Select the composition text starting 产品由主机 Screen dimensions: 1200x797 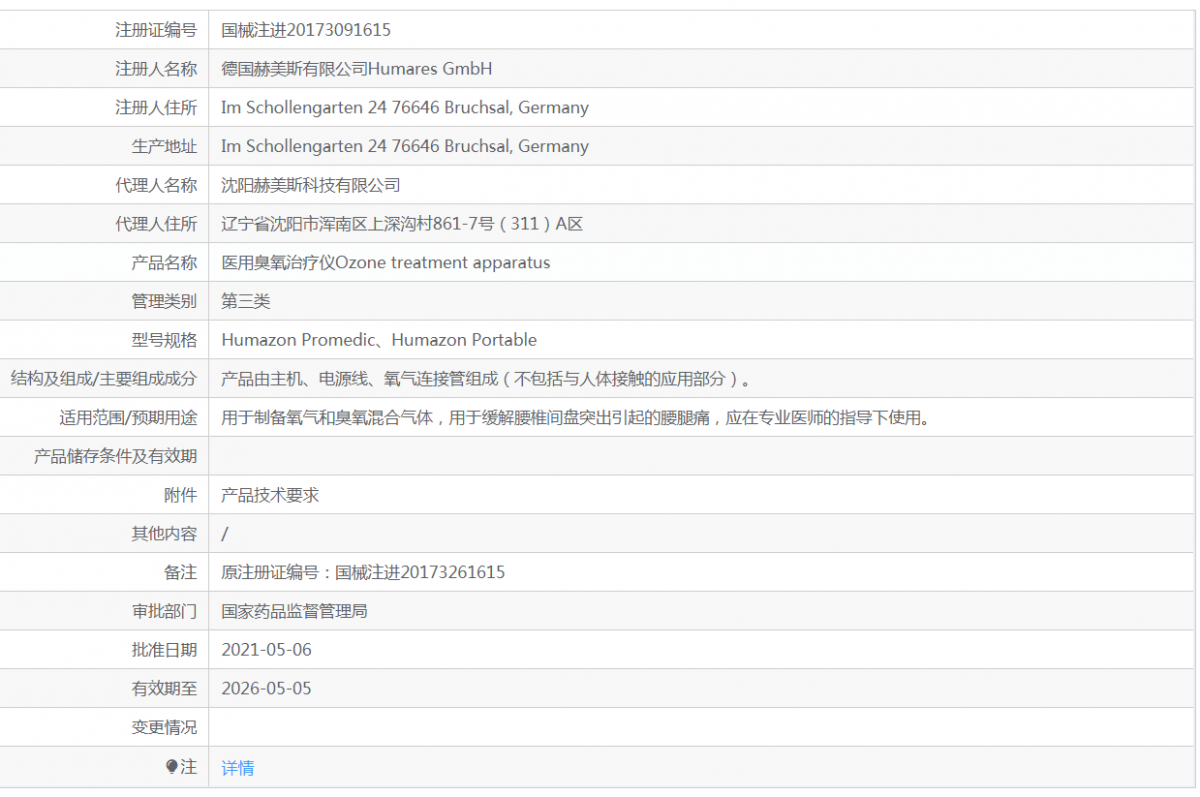click(486, 379)
